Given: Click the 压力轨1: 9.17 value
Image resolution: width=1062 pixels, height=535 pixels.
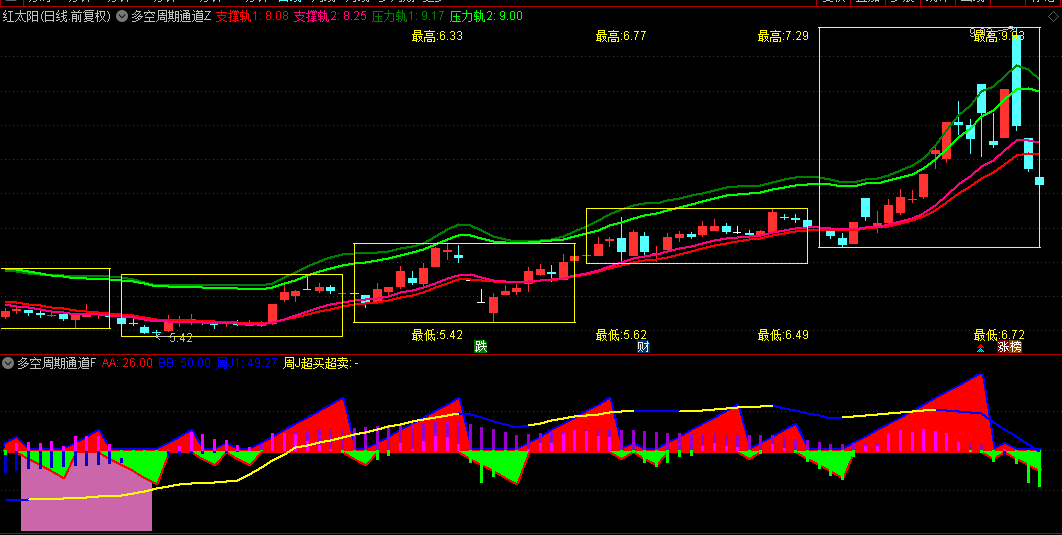Looking at the screenshot, I should (408, 16).
